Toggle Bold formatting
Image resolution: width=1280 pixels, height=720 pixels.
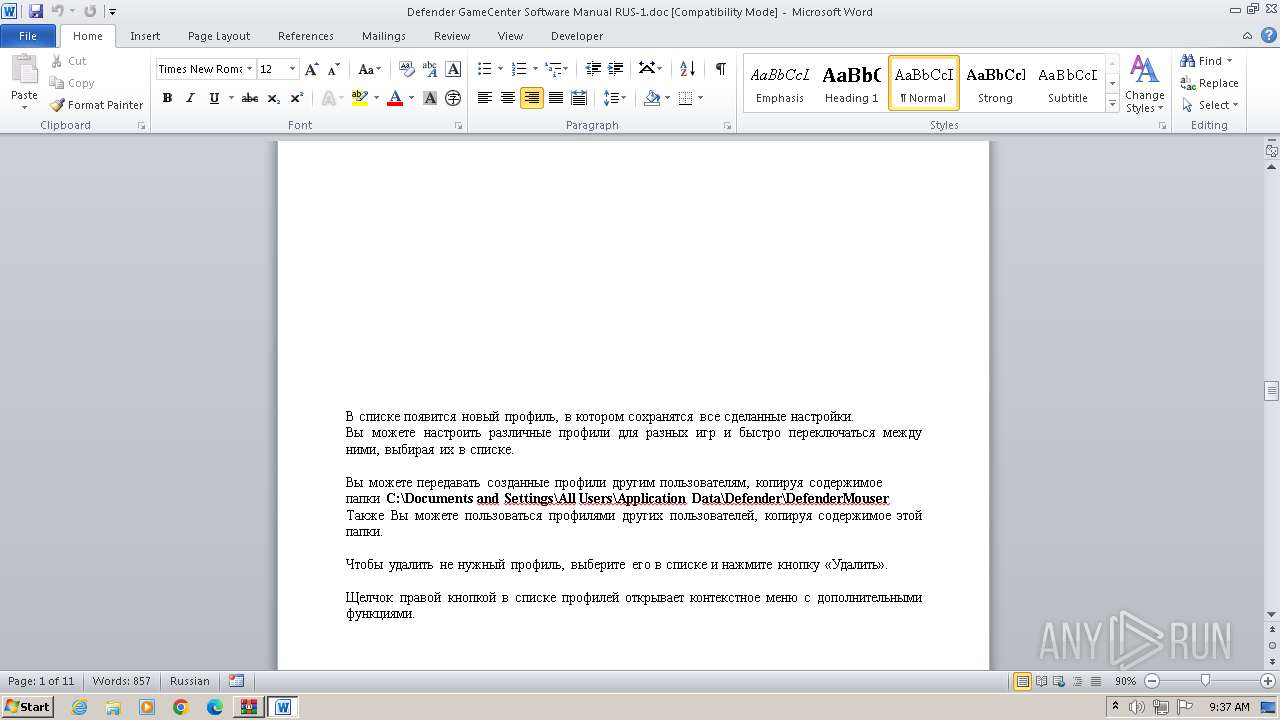[167, 98]
